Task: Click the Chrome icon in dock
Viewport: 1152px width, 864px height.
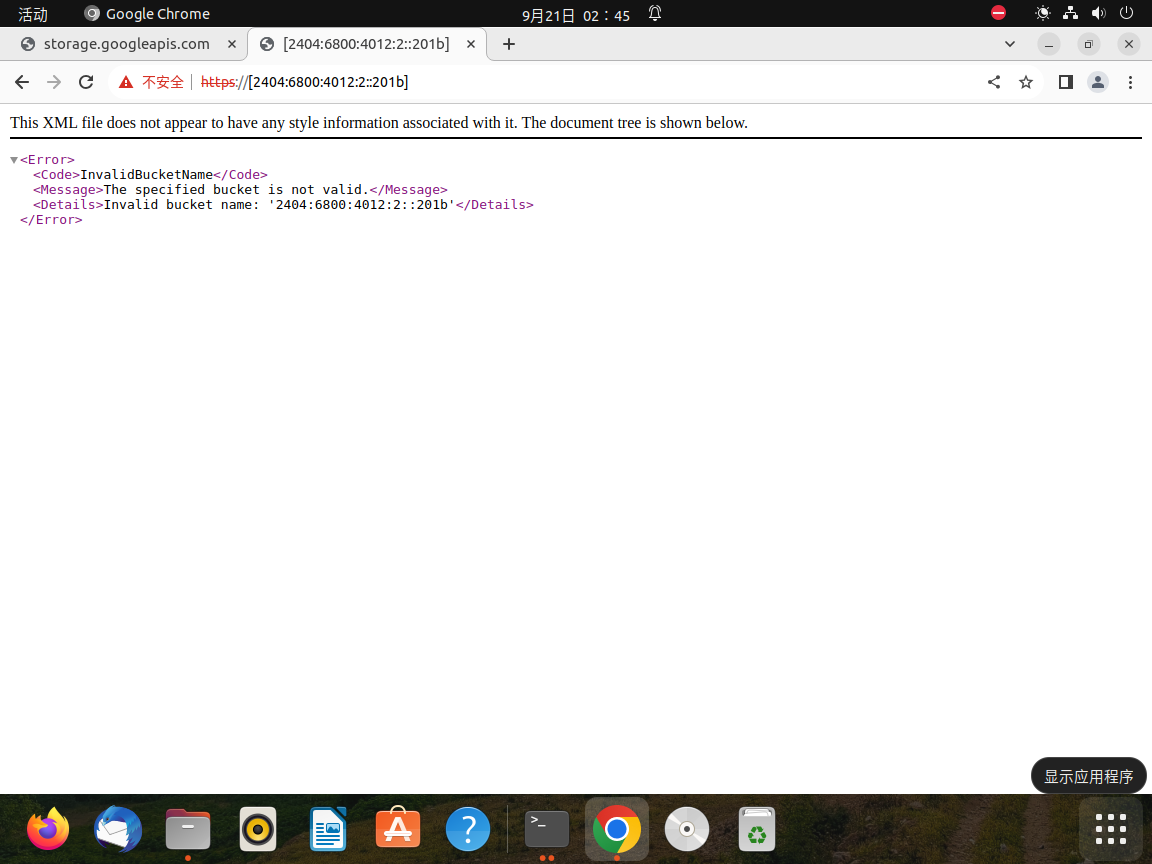Action: tap(616, 829)
